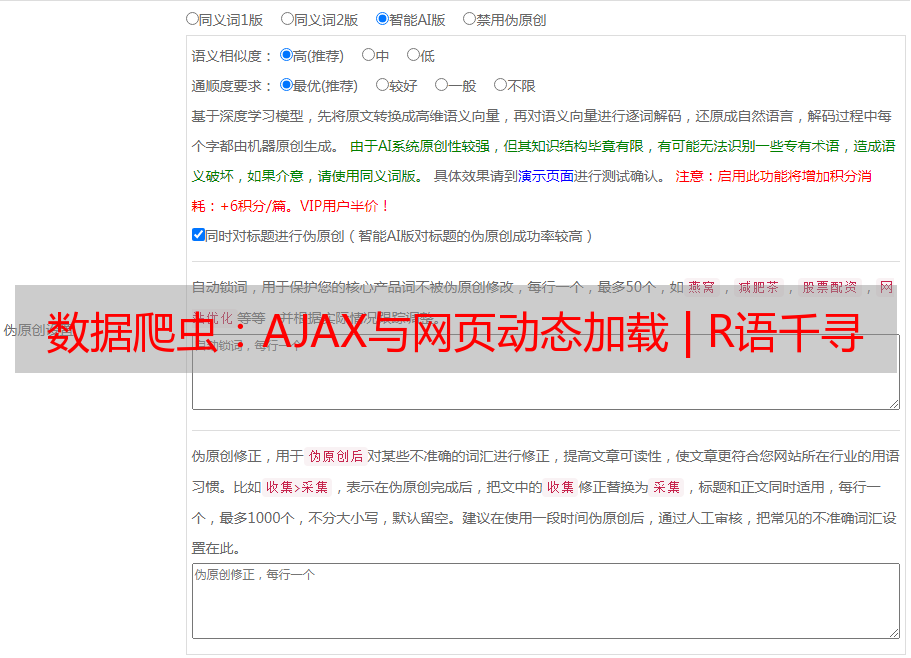Click the 伪原创修正 textarea resize handle
Image resolution: width=911 pixels, height=658 pixels.
893,632
